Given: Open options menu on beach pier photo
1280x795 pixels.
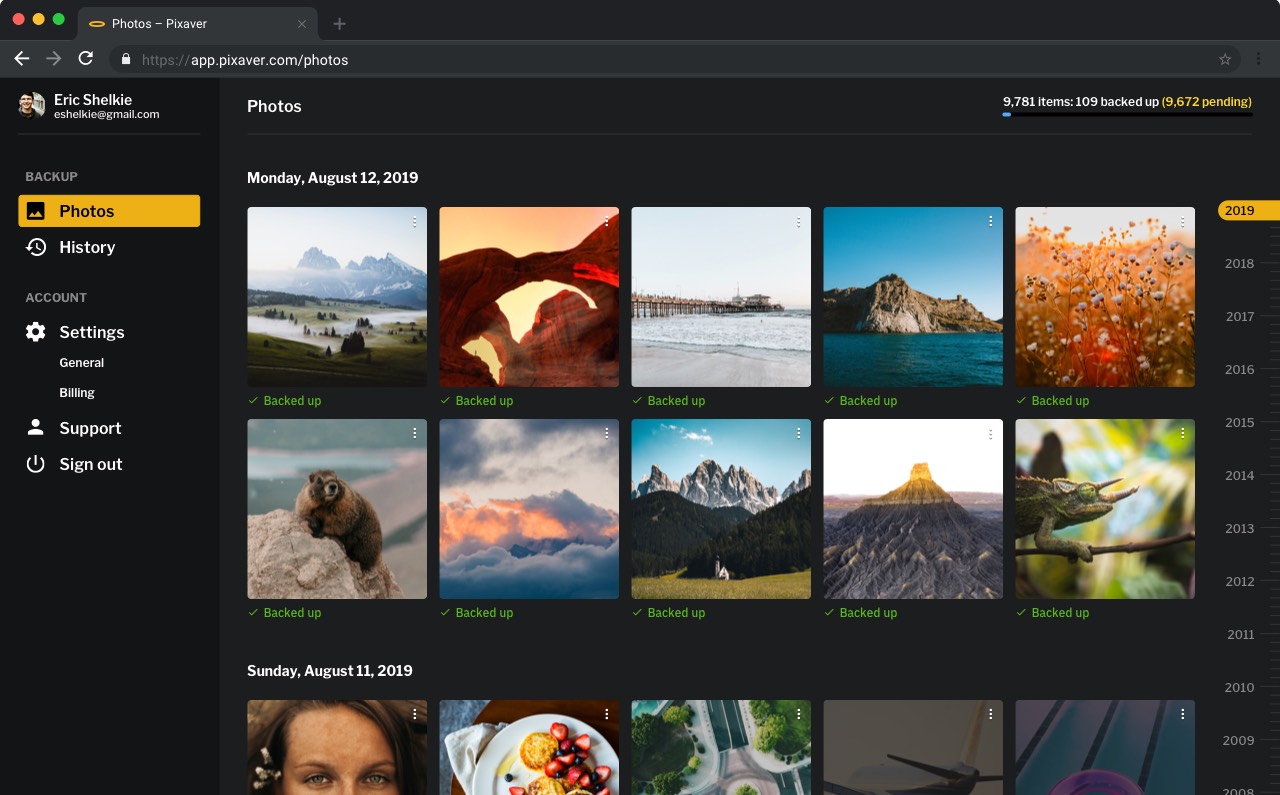Looking at the screenshot, I should (x=799, y=222).
